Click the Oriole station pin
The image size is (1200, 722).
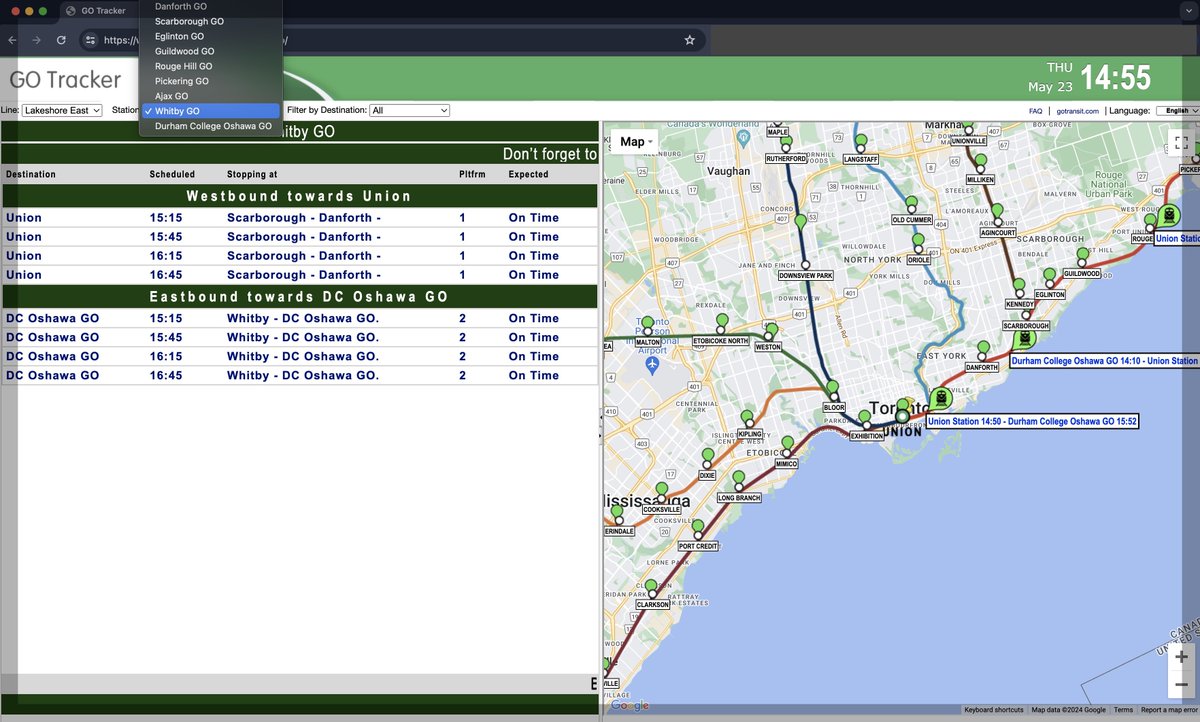click(x=919, y=243)
